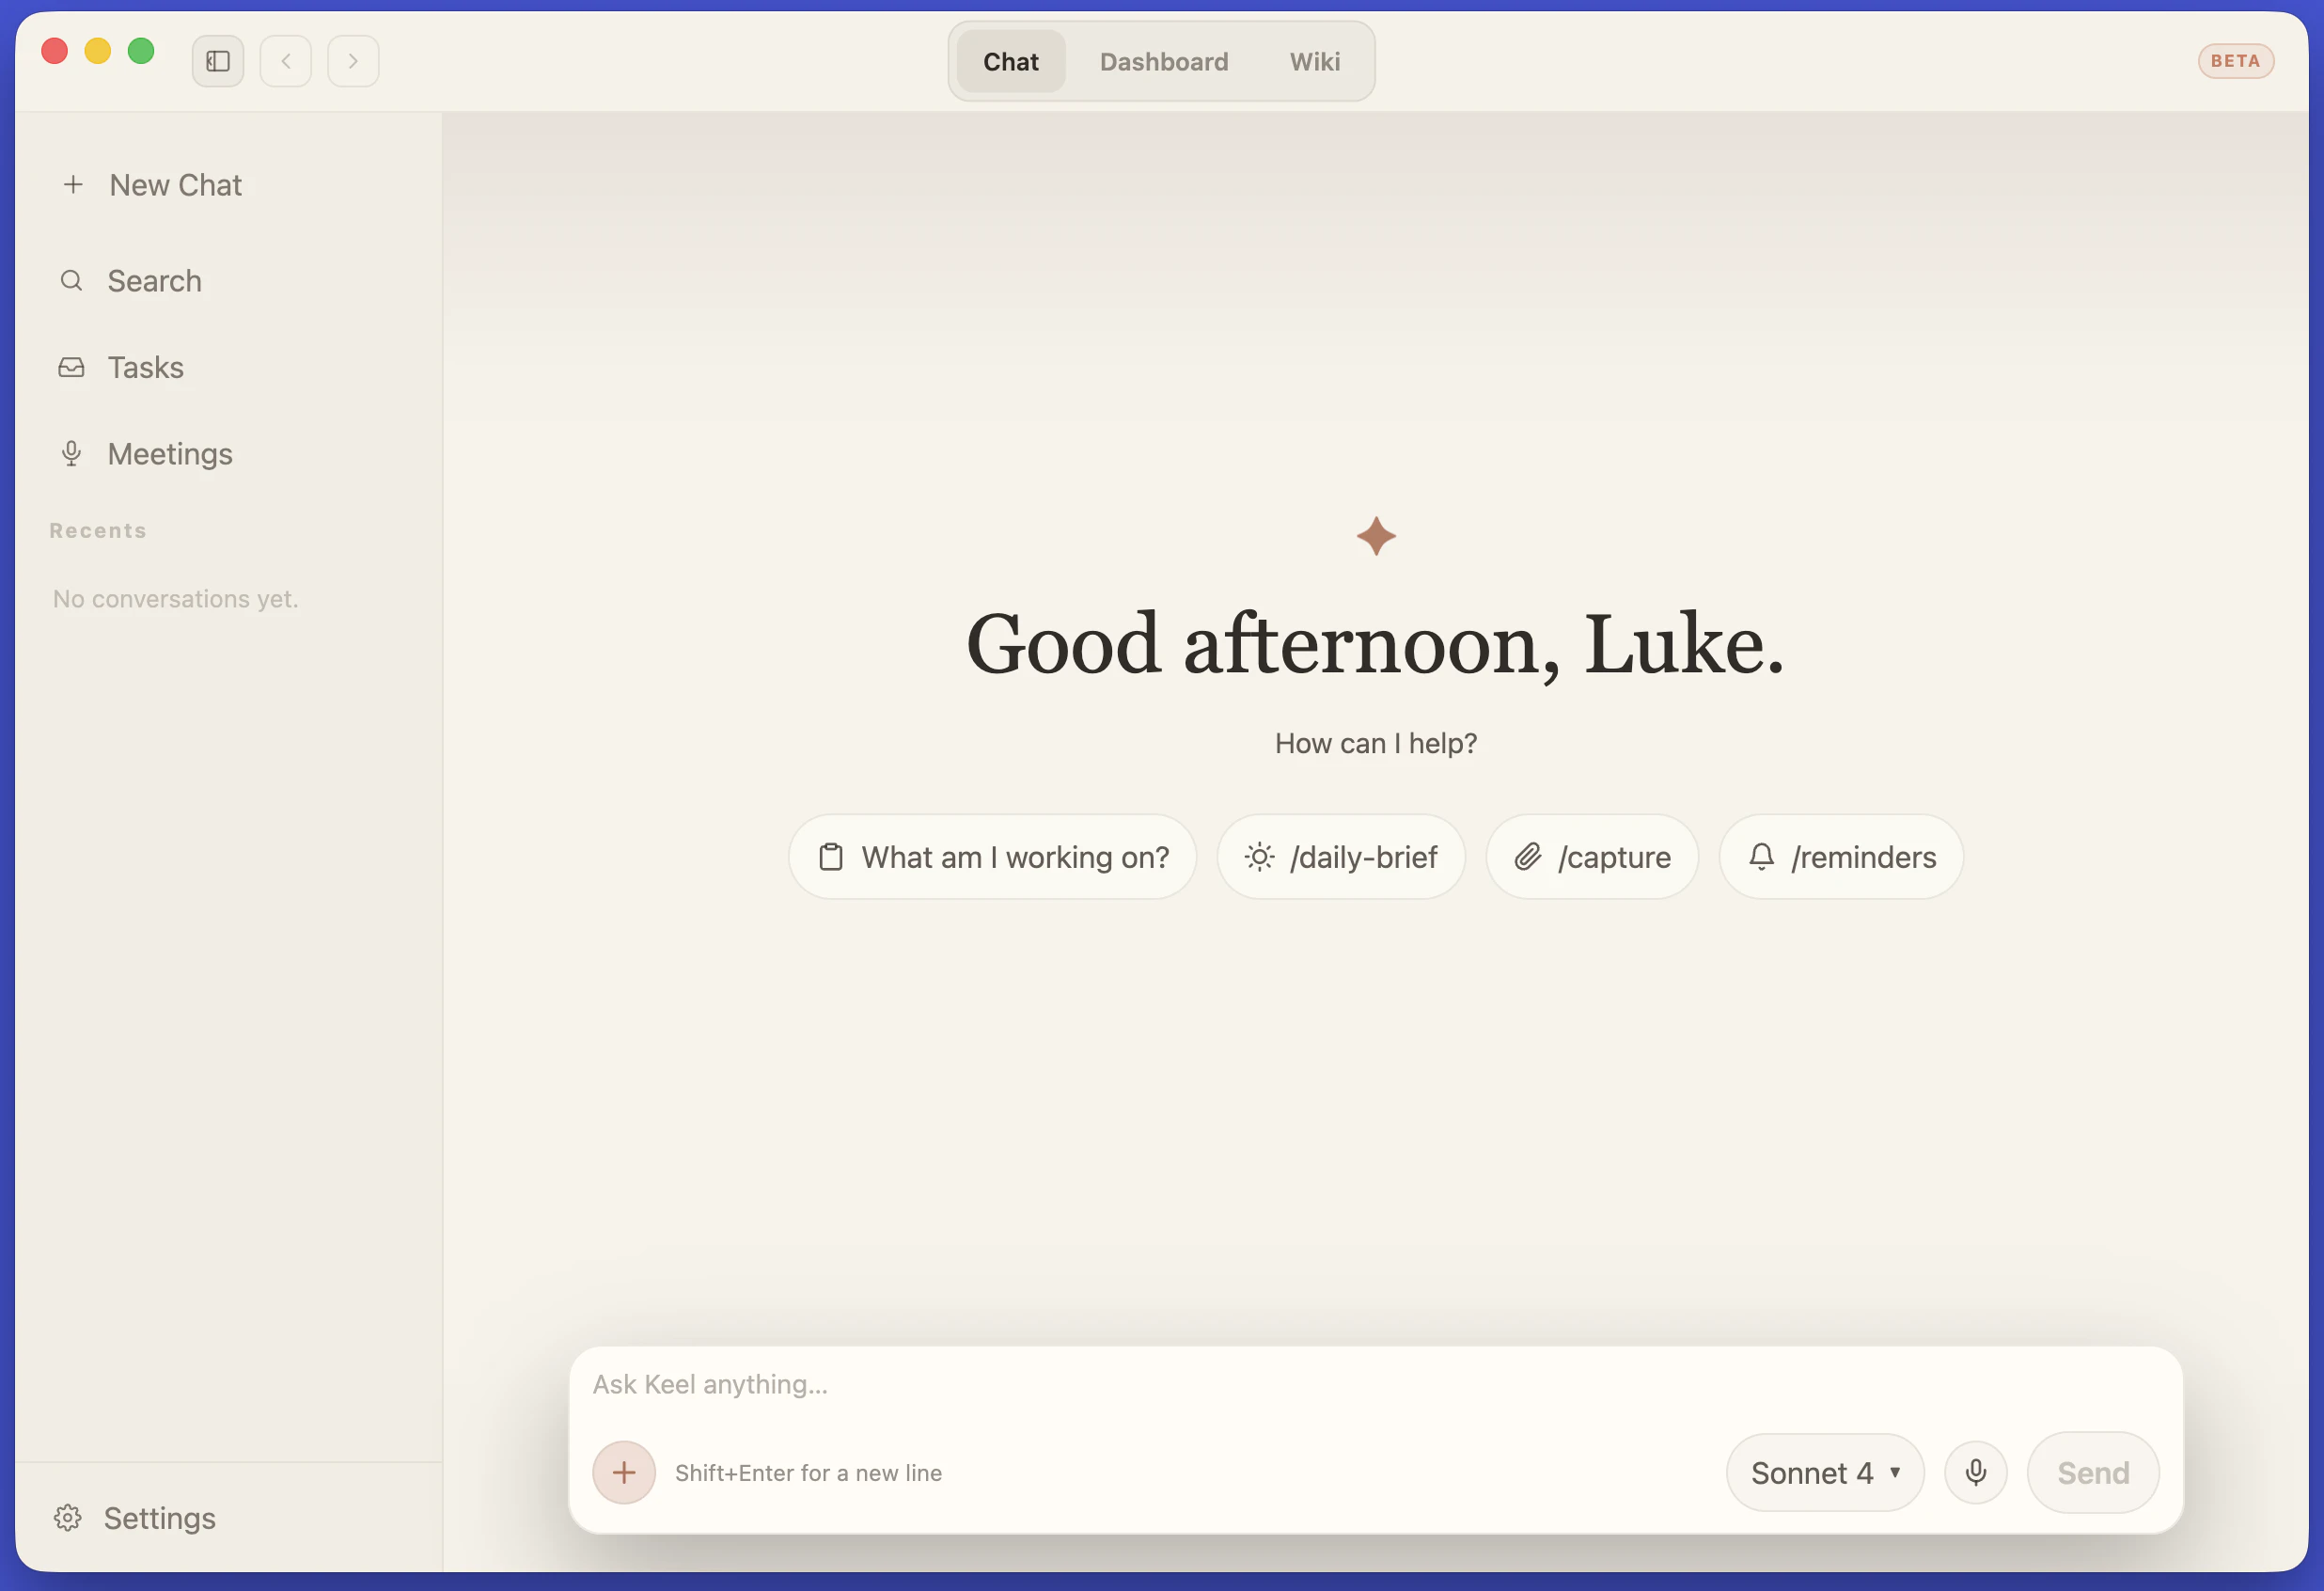Toggle the sidebar panel icon
This screenshot has height=1591, width=2324.
coord(218,61)
